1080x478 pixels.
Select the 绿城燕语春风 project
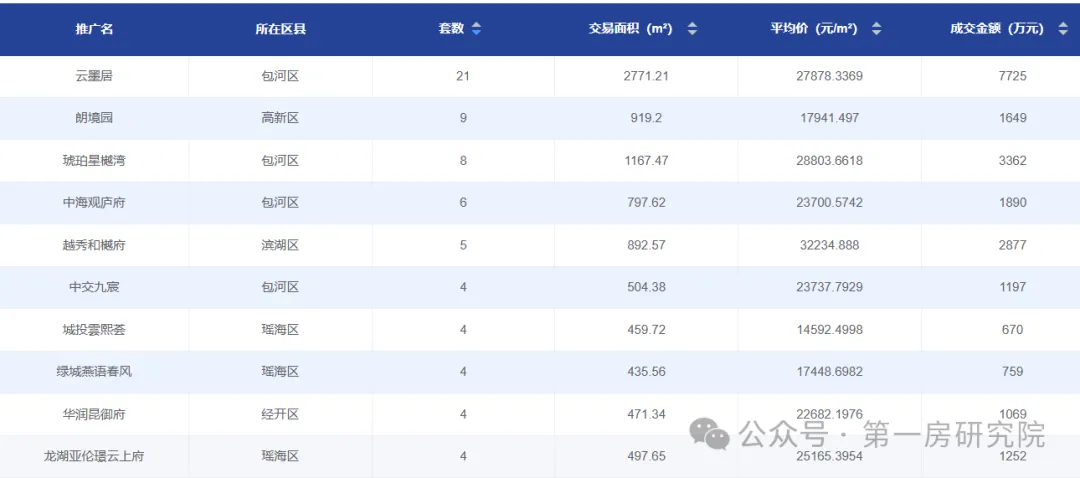tap(94, 372)
